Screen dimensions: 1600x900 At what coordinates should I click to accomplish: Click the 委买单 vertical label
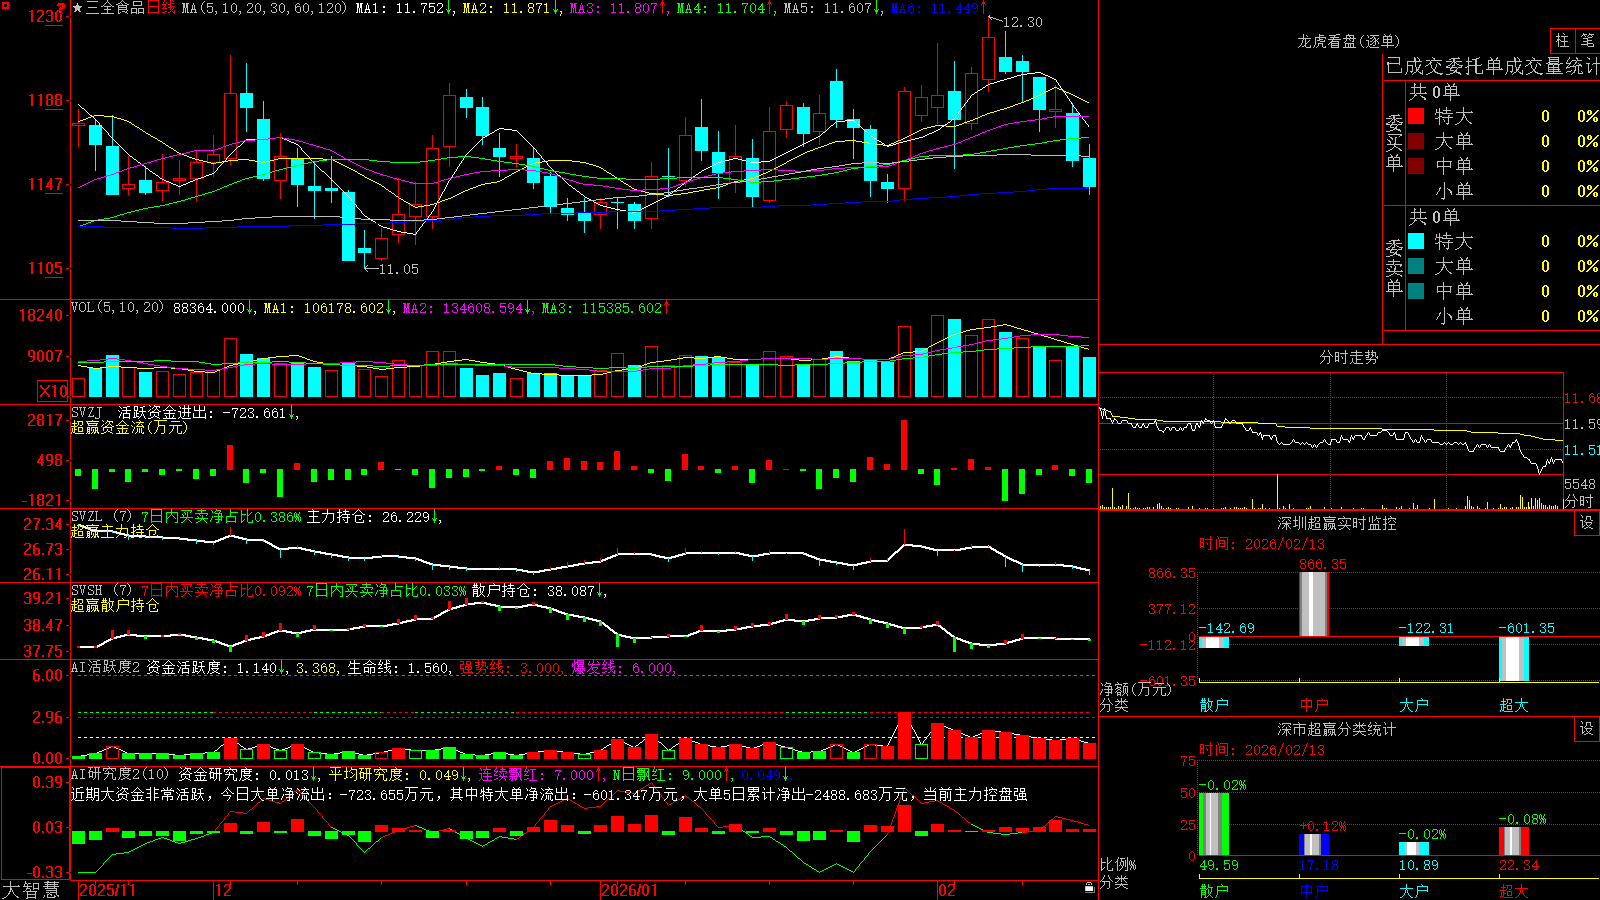click(x=1394, y=142)
